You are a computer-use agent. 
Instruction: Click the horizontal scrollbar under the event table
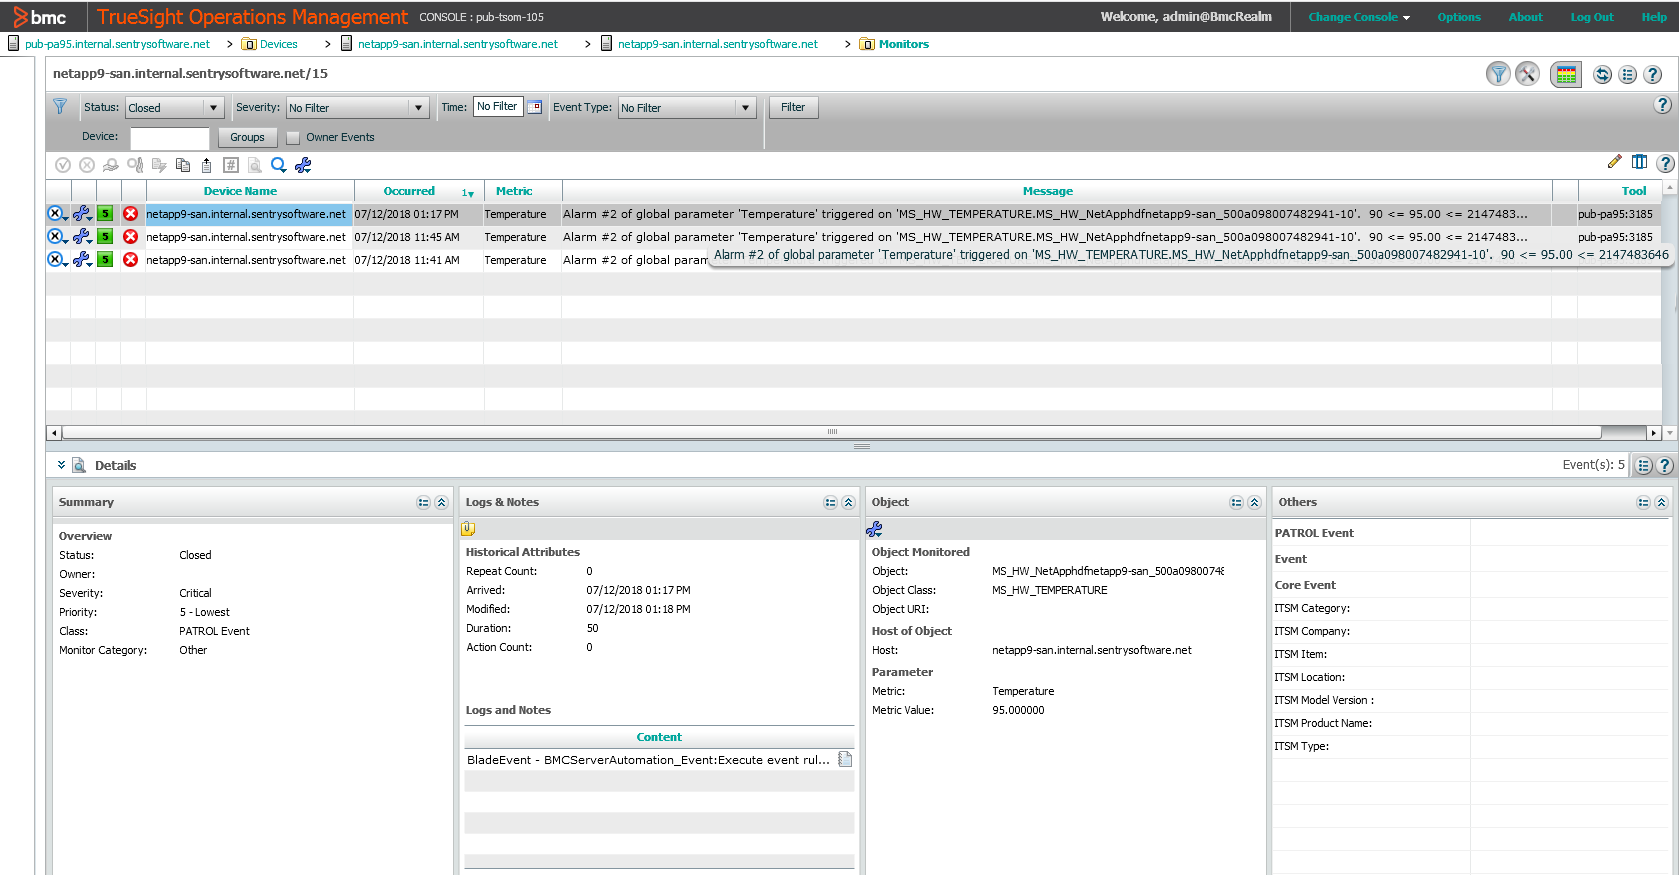[830, 433]
